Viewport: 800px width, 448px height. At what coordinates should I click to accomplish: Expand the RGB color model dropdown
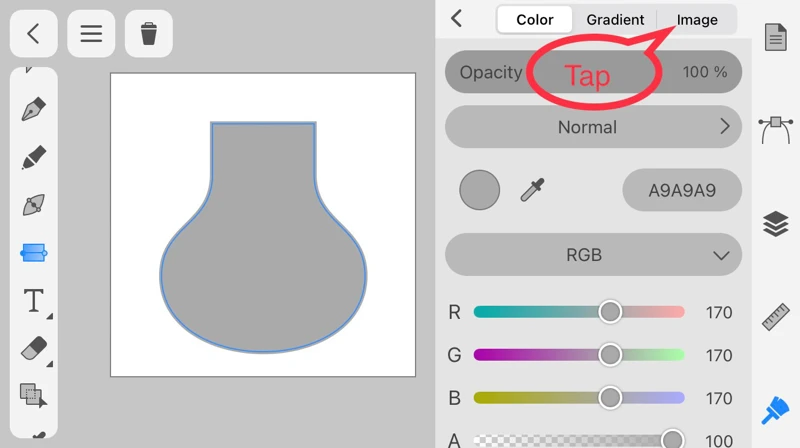click(x=593, y=255)
